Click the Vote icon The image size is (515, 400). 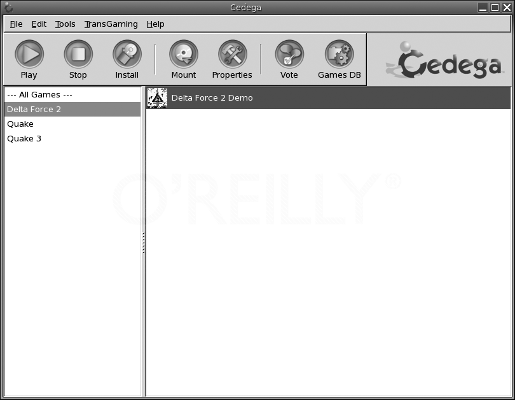point(289,54)
